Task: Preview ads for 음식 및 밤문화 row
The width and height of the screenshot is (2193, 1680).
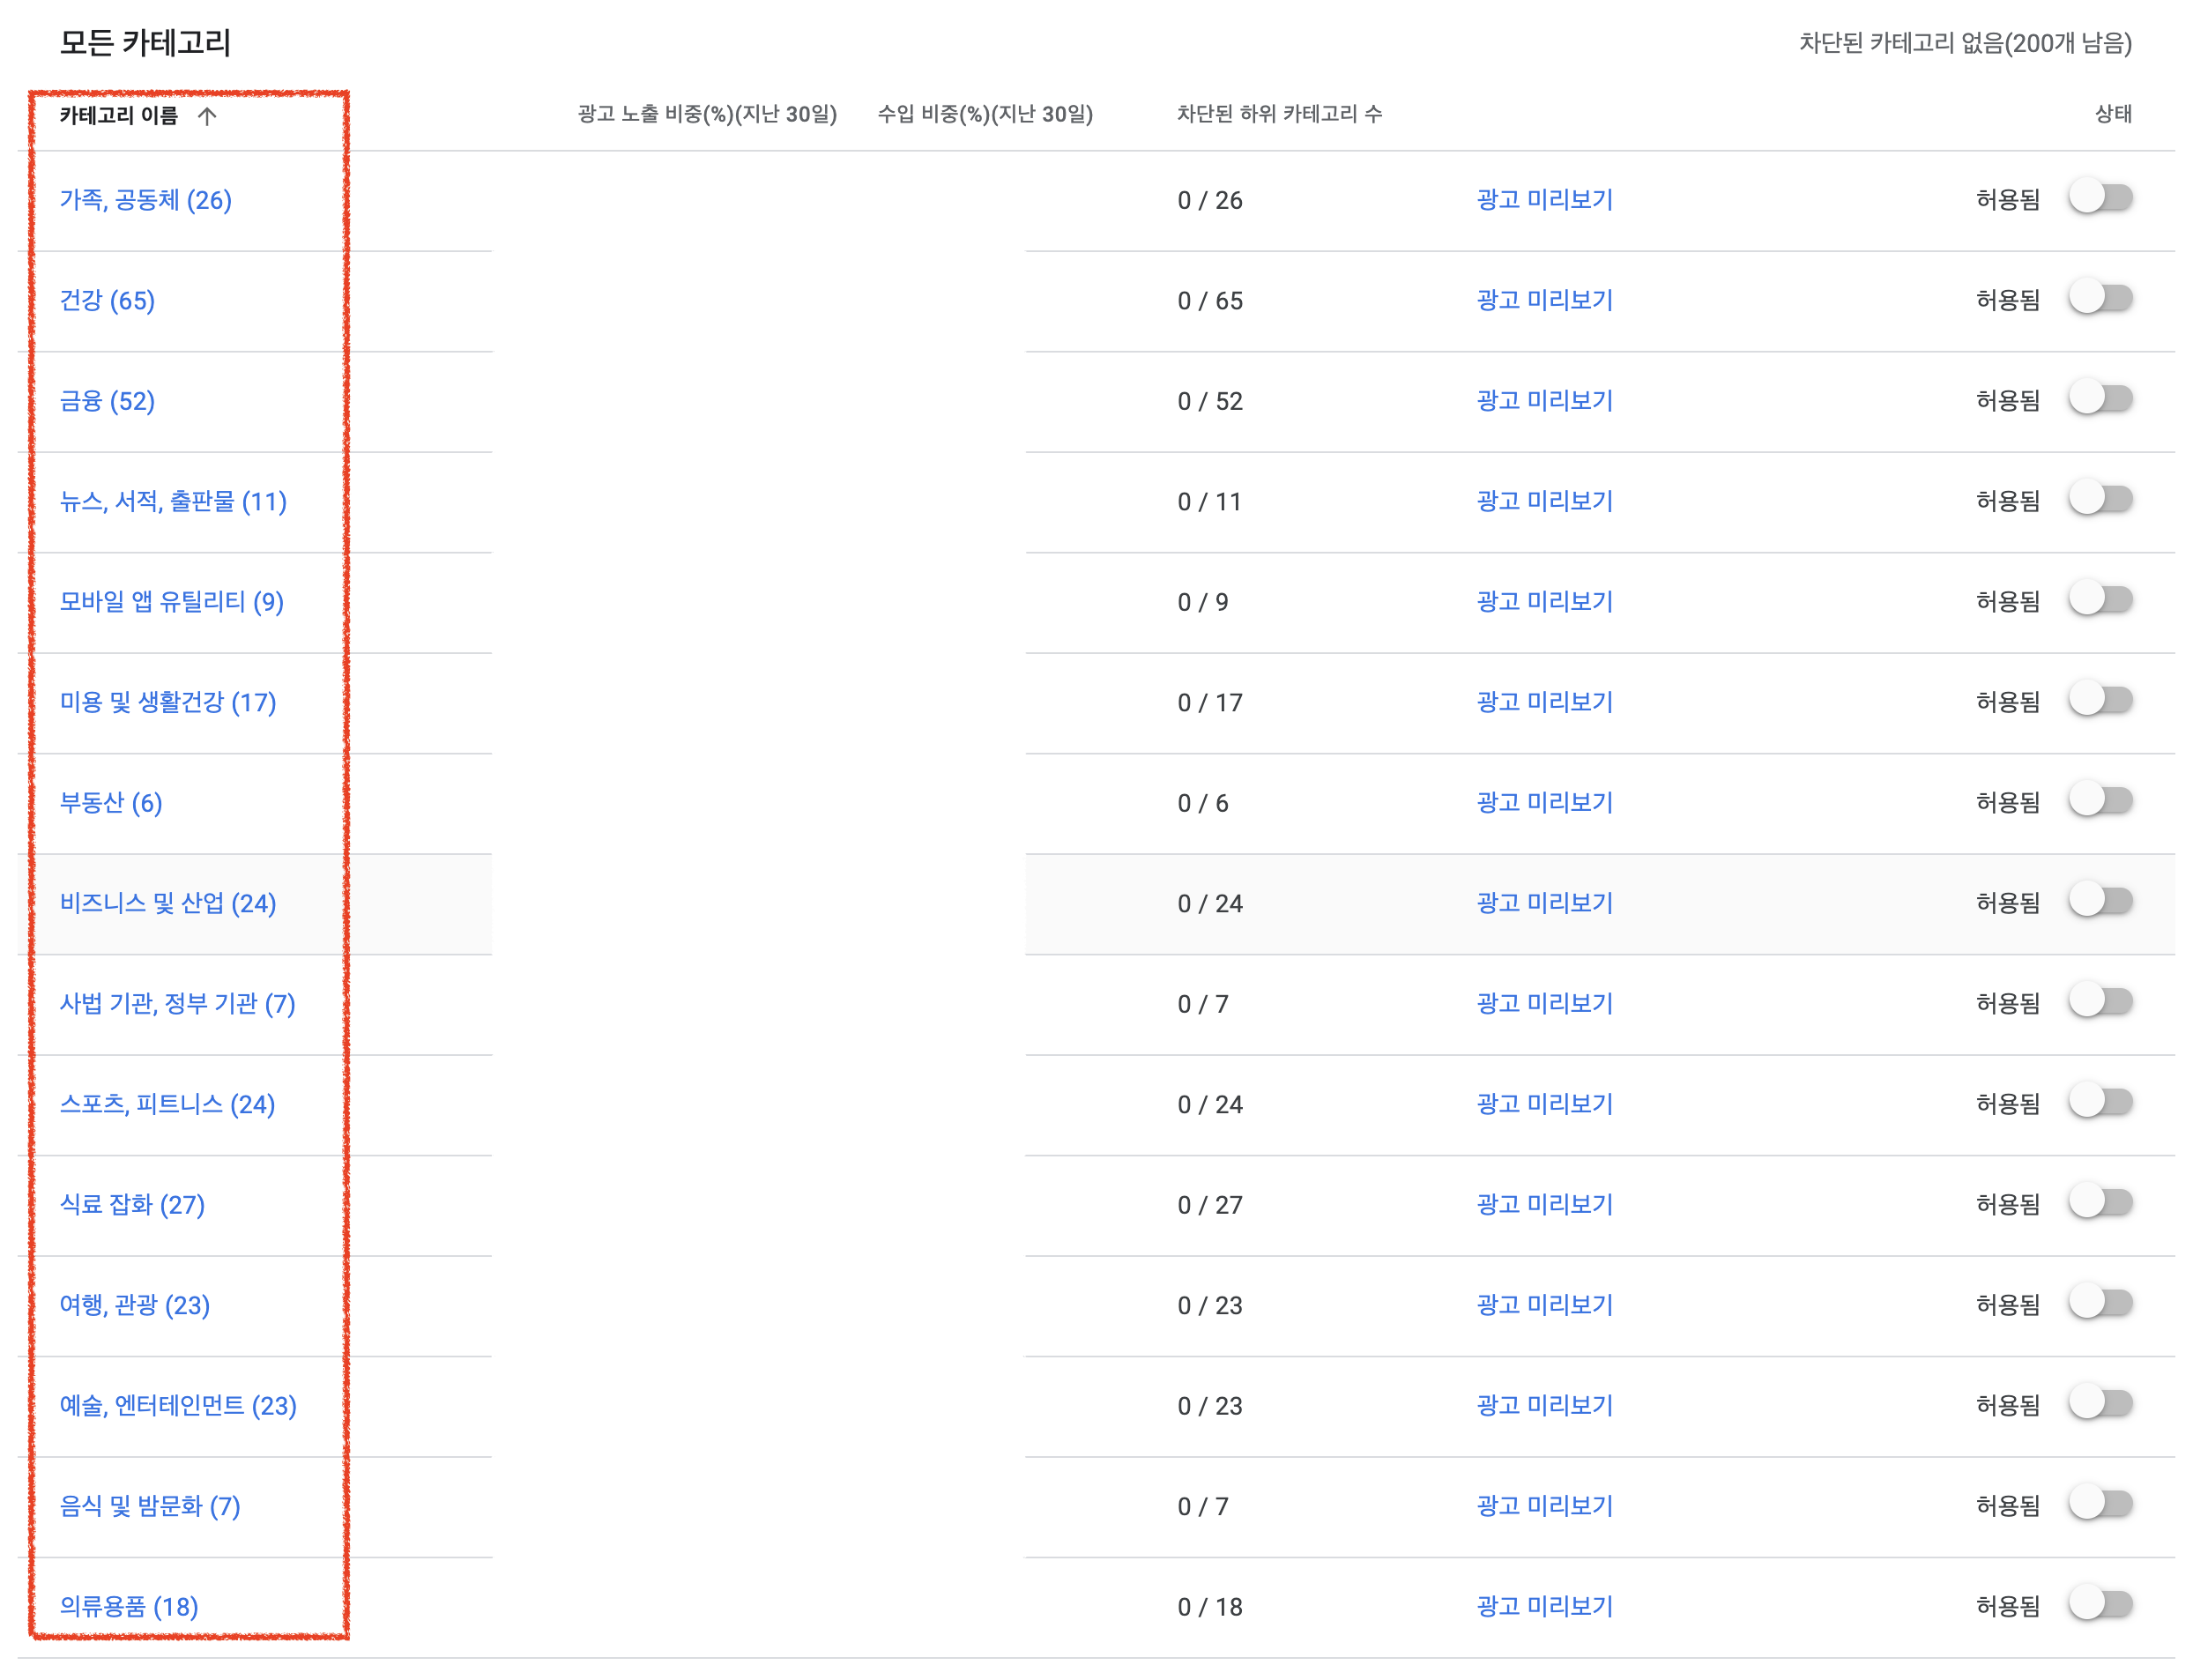Action: (1544, 1506)
